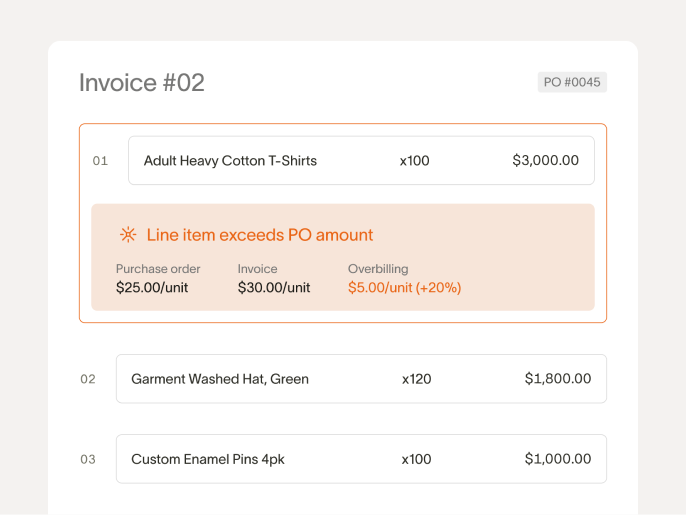Click the line number 03
Viewport: 686px width, 515px height.
pos(88,459)
